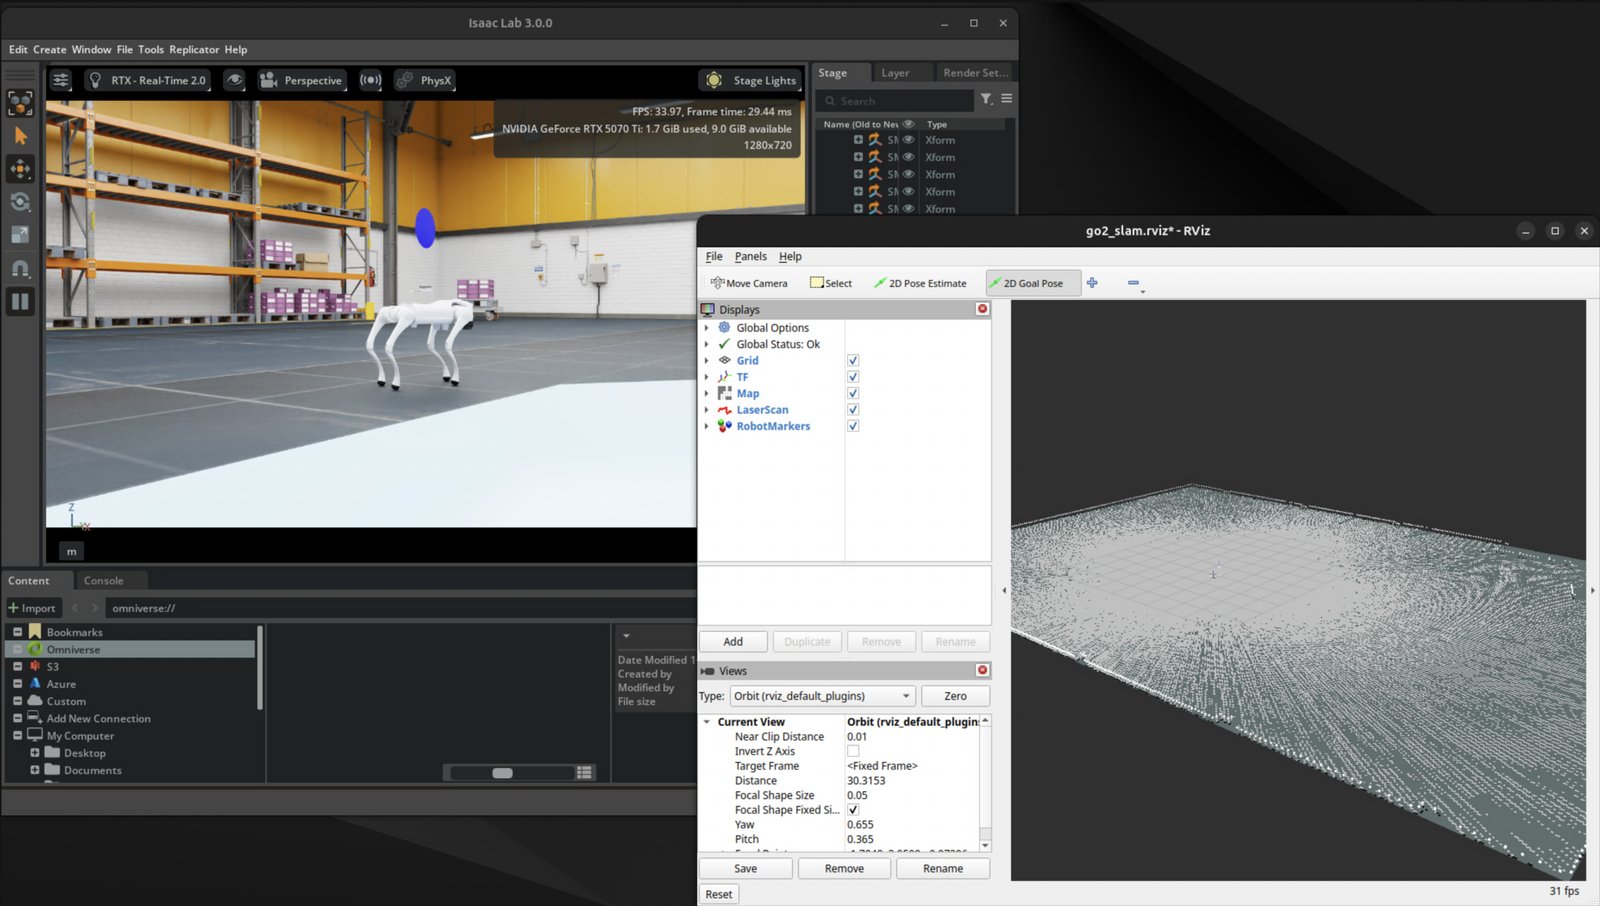
Task: Open the Panels menu in RViz
Action: coord(751,256)
